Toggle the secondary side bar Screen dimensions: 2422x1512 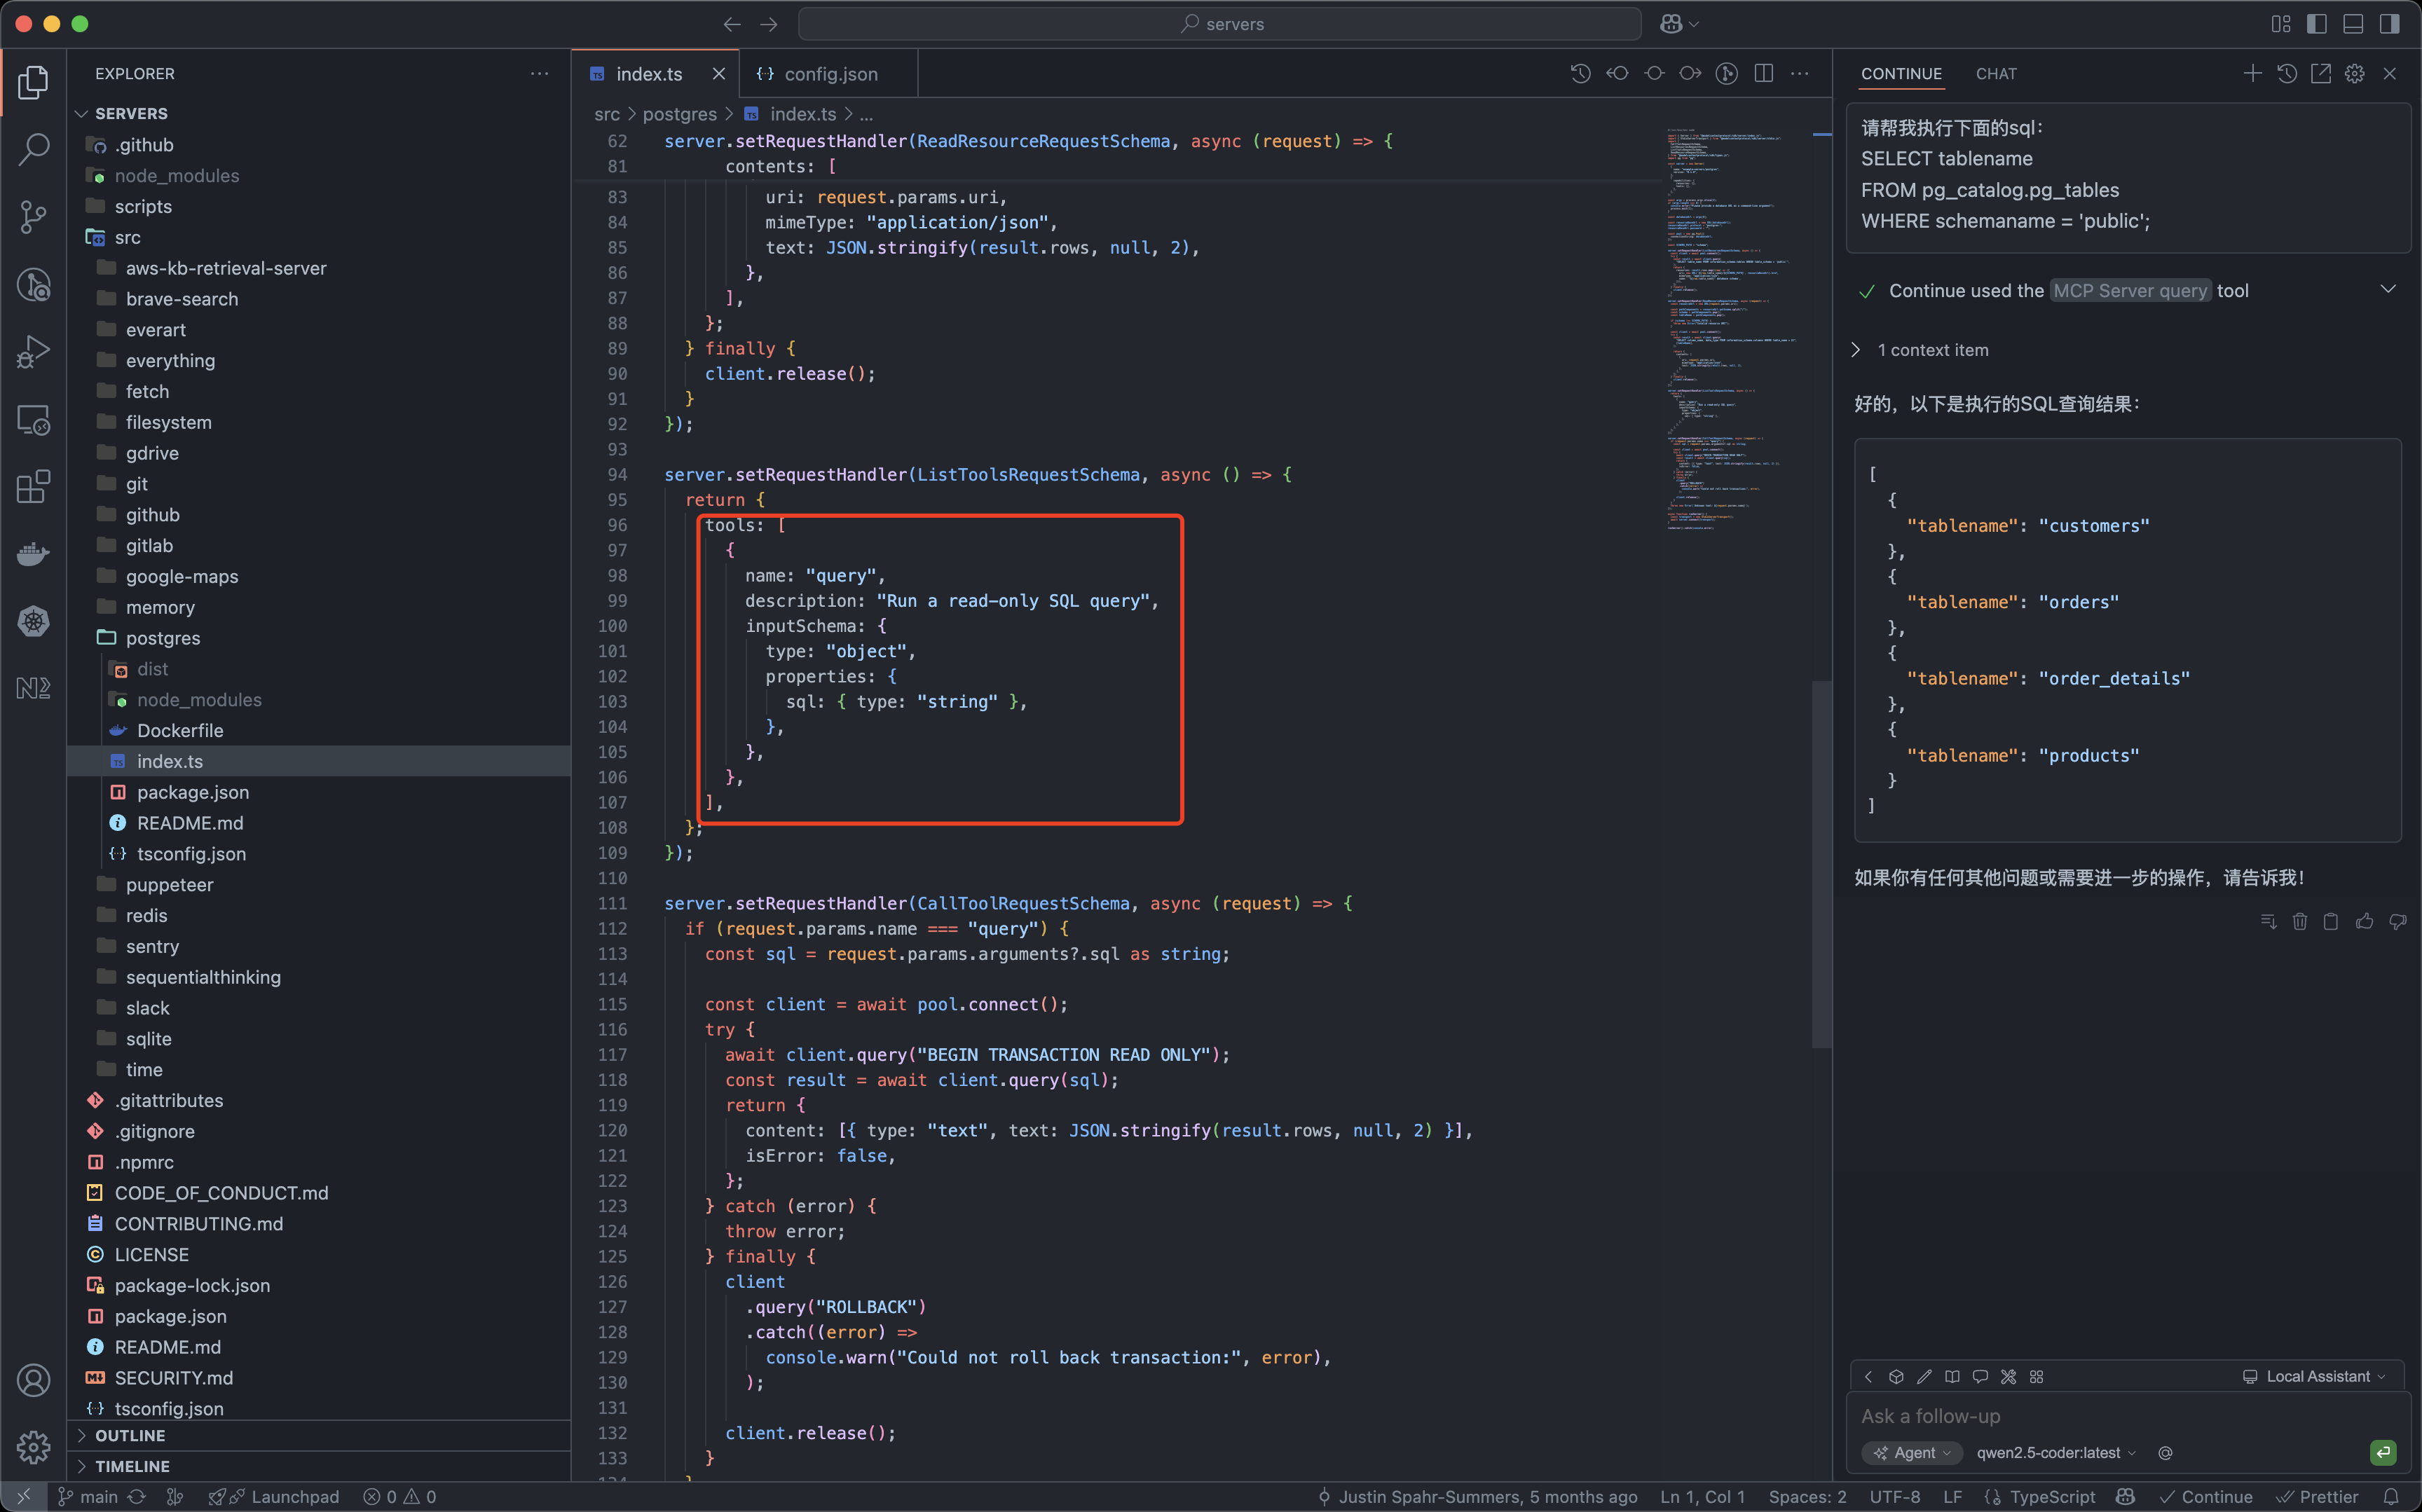click(x=2389, y=24)
